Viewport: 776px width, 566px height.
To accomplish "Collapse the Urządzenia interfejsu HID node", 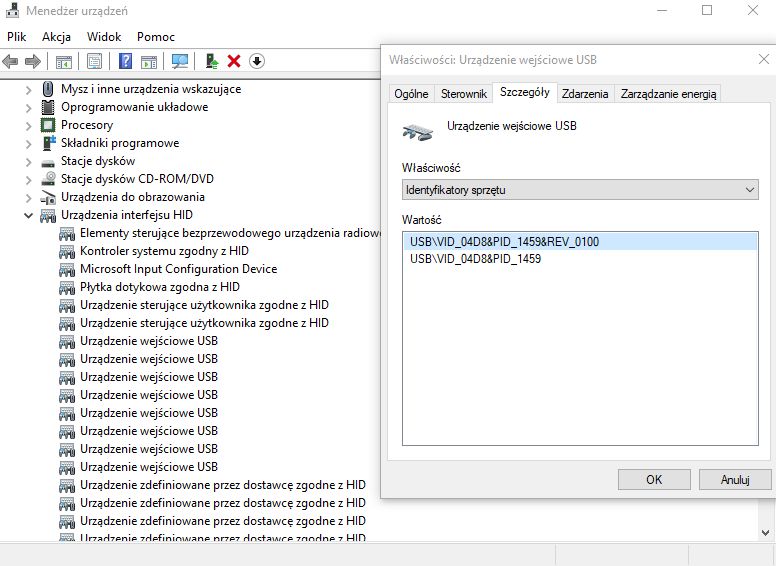I will 29,215.
